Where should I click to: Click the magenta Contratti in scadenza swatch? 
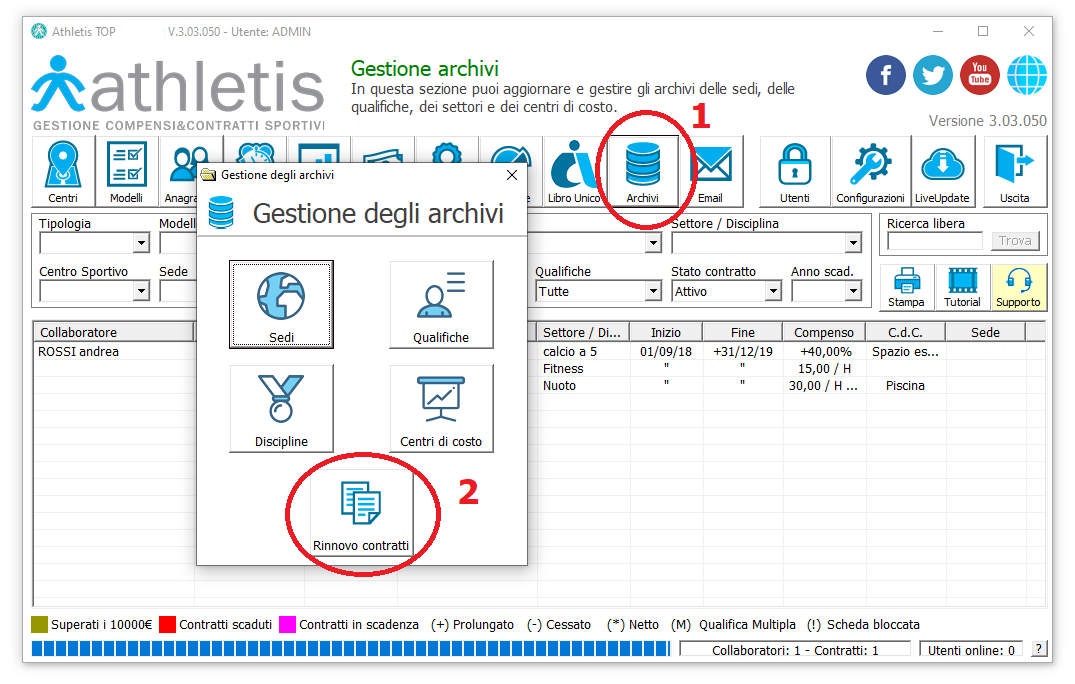point(287,624)
